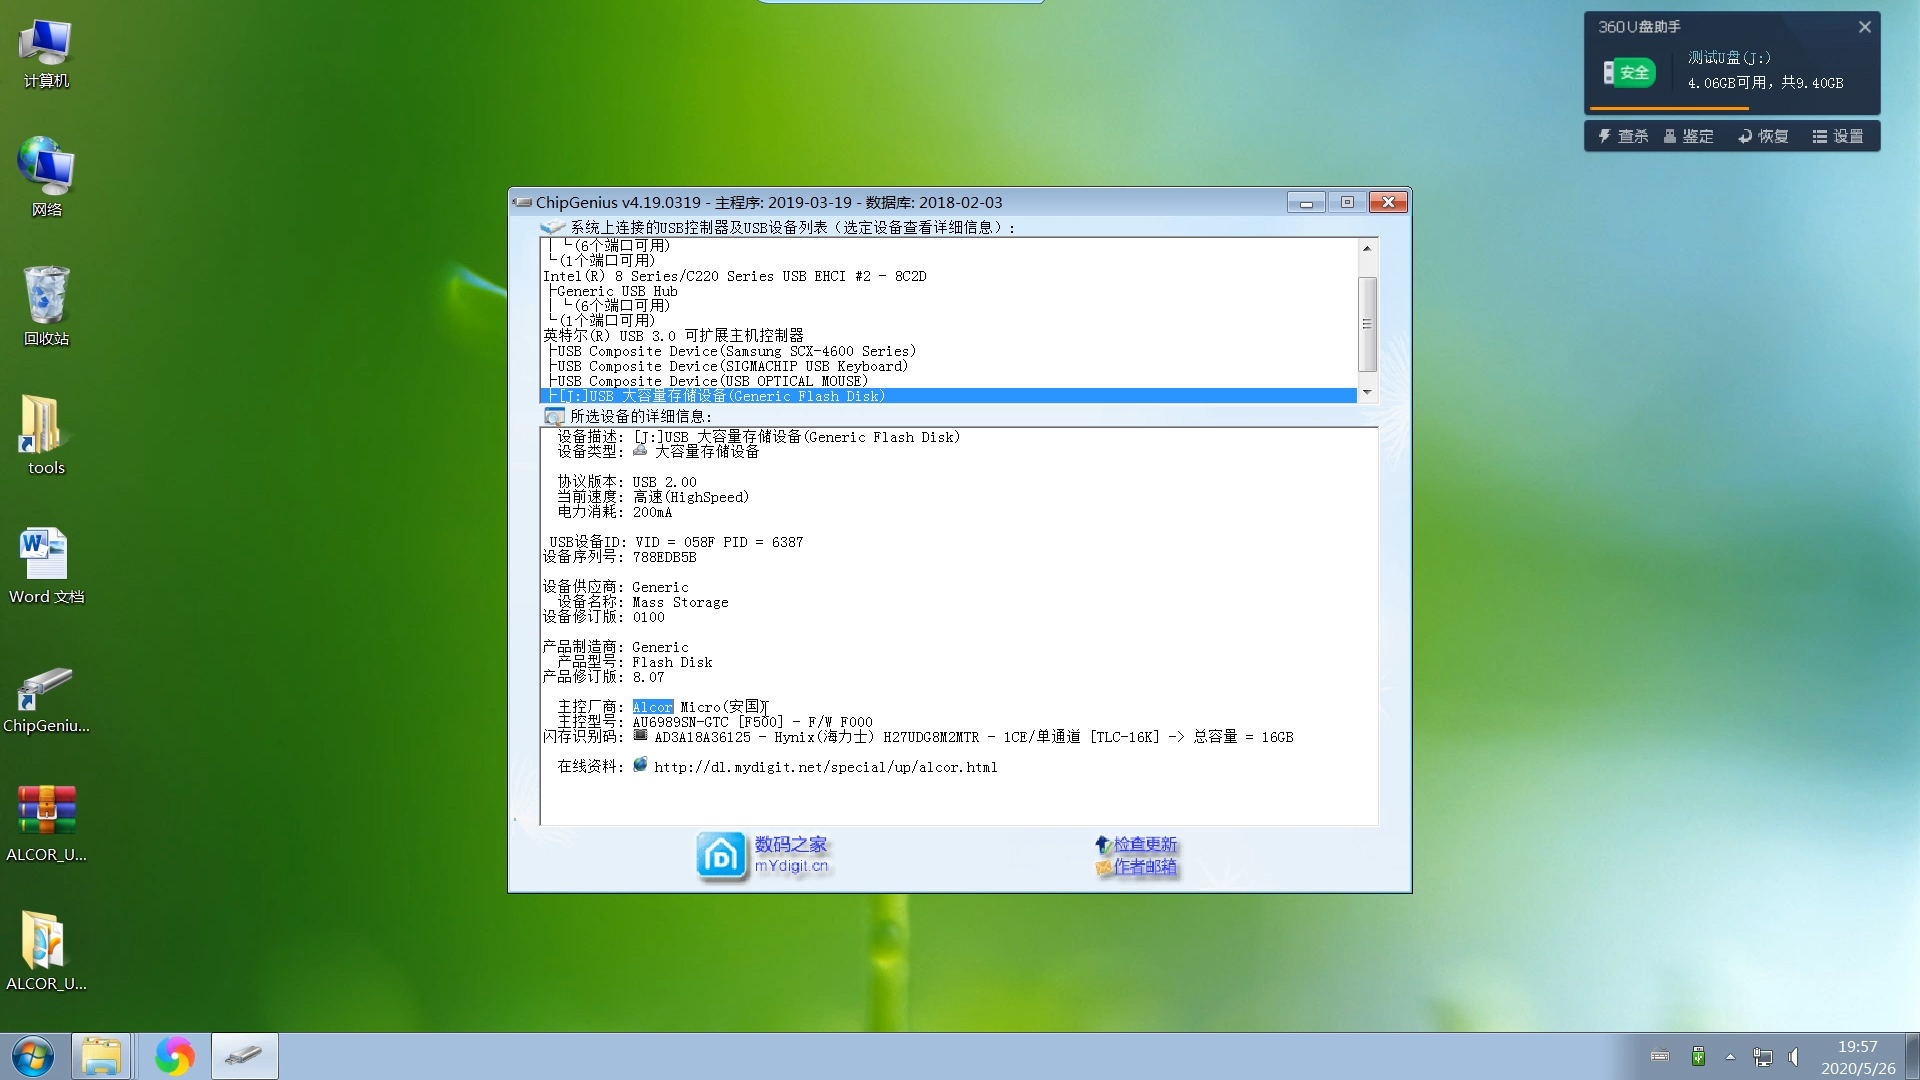
Task: Open the ALCOR_U RAR archive on the desktop
Action: 45,810
